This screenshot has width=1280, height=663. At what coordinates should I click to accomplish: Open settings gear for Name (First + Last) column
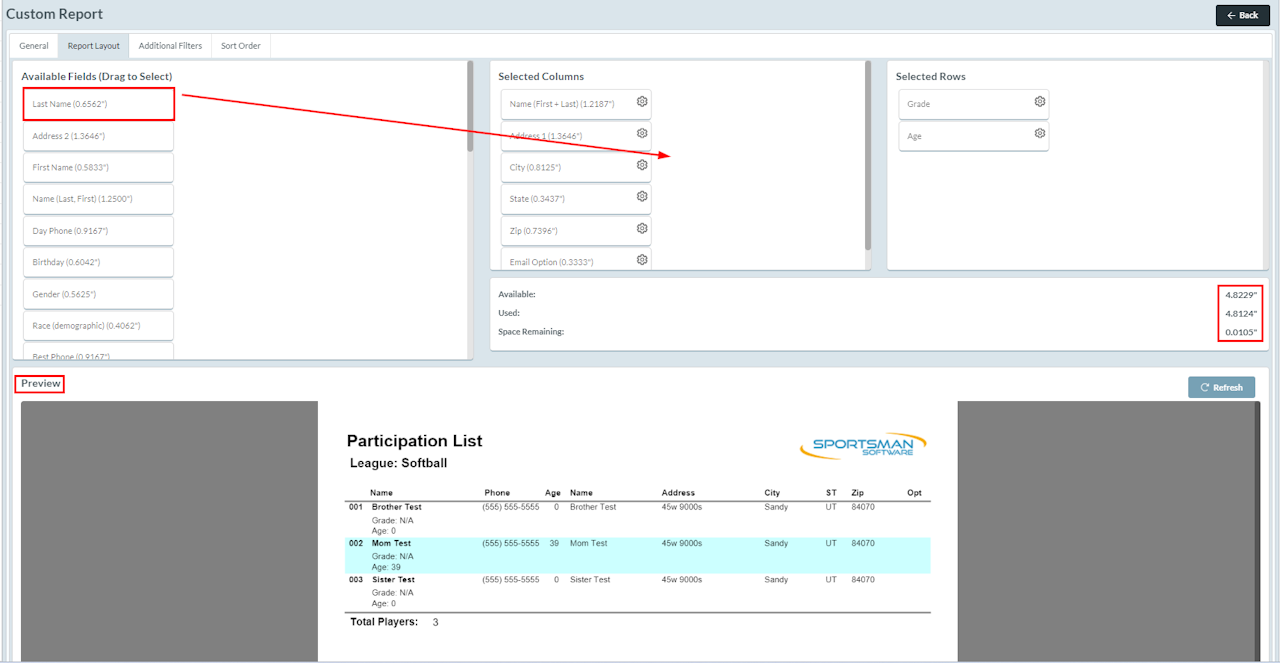(x=642, y=102)
